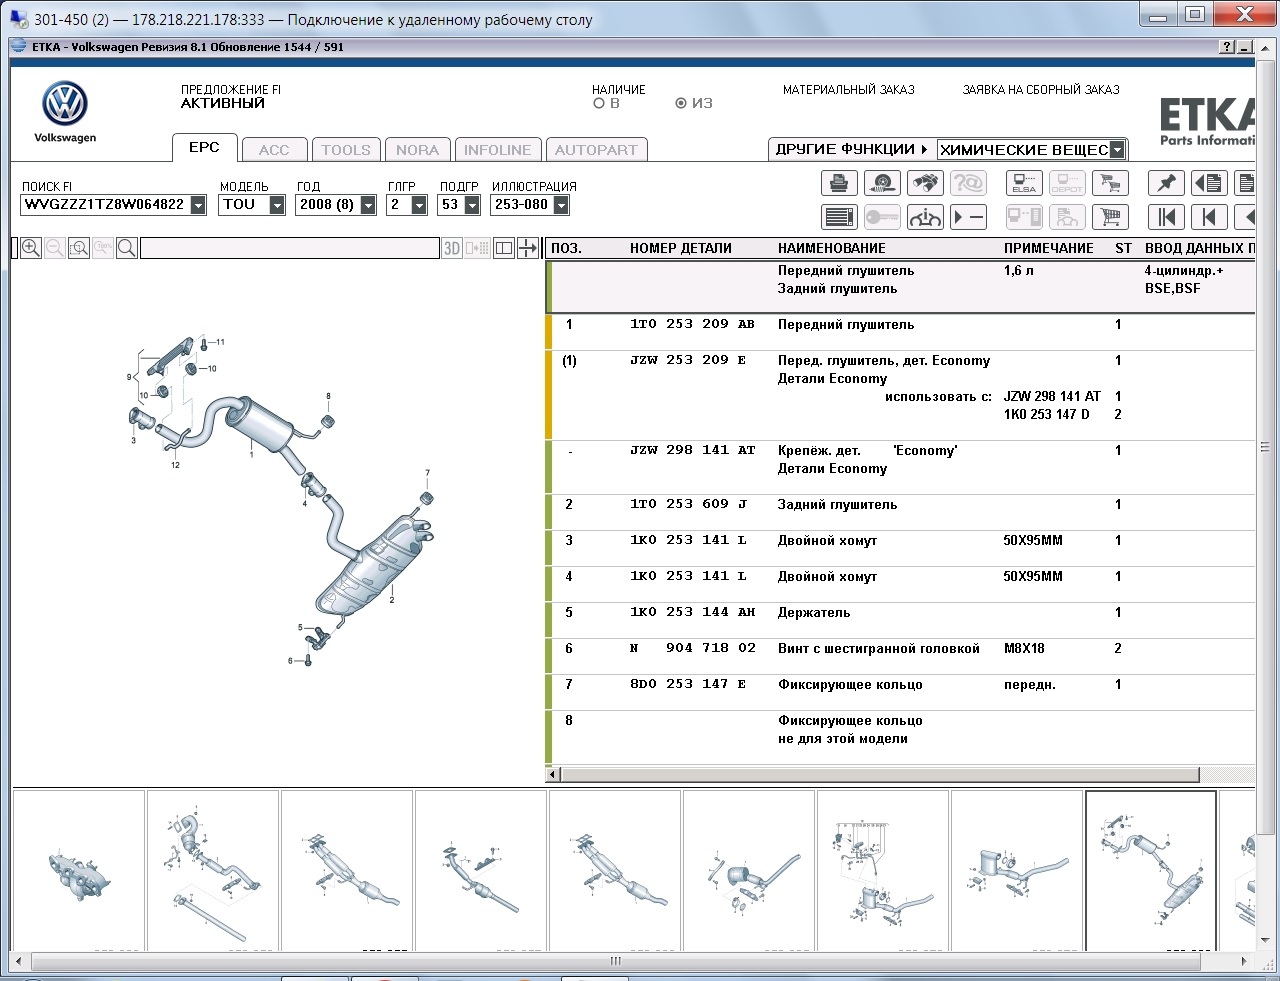Switch to the INFOLINE tab
The height and width of the screenshot is (981, 1280).
[x=498, y=150]
